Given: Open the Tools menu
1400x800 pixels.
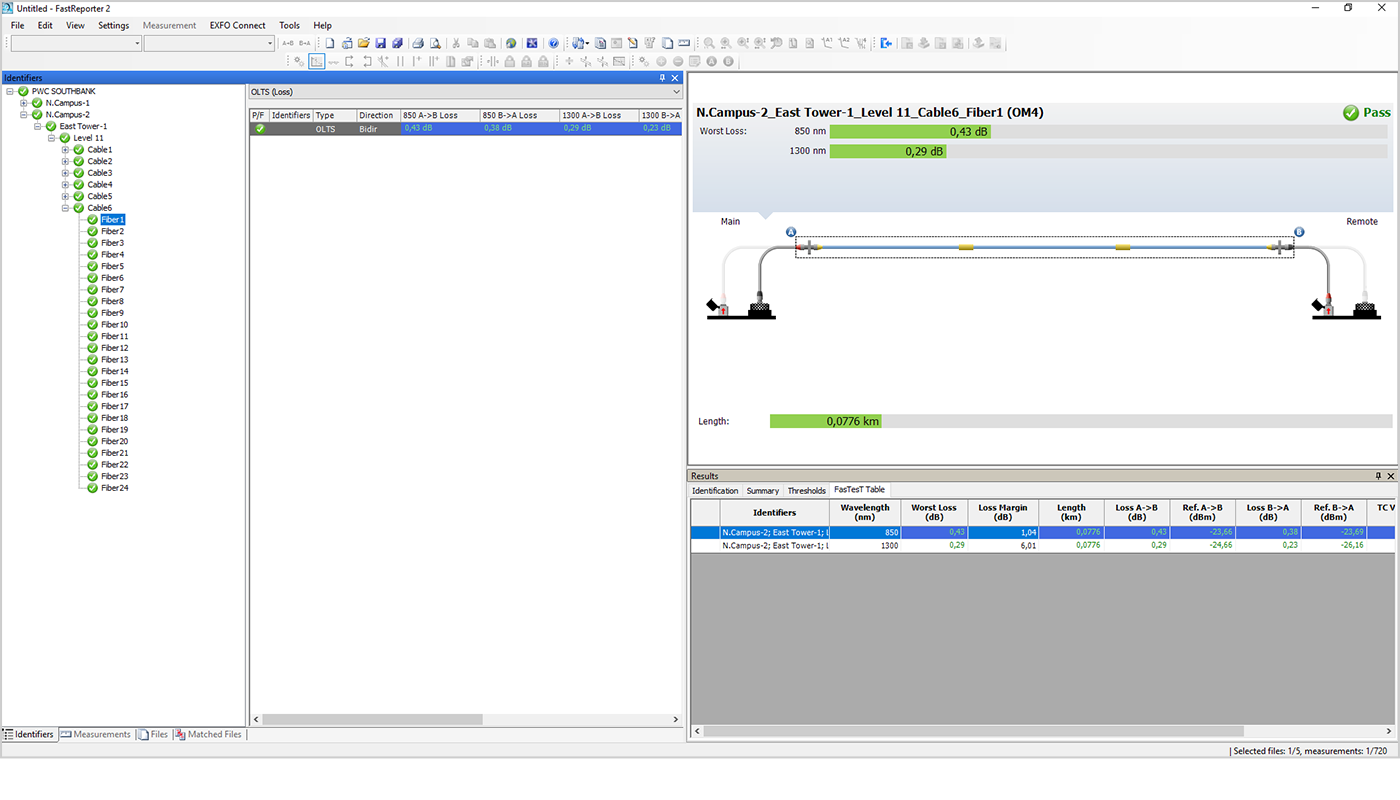Looking at the screenshot, I should (x=289, y=25).
